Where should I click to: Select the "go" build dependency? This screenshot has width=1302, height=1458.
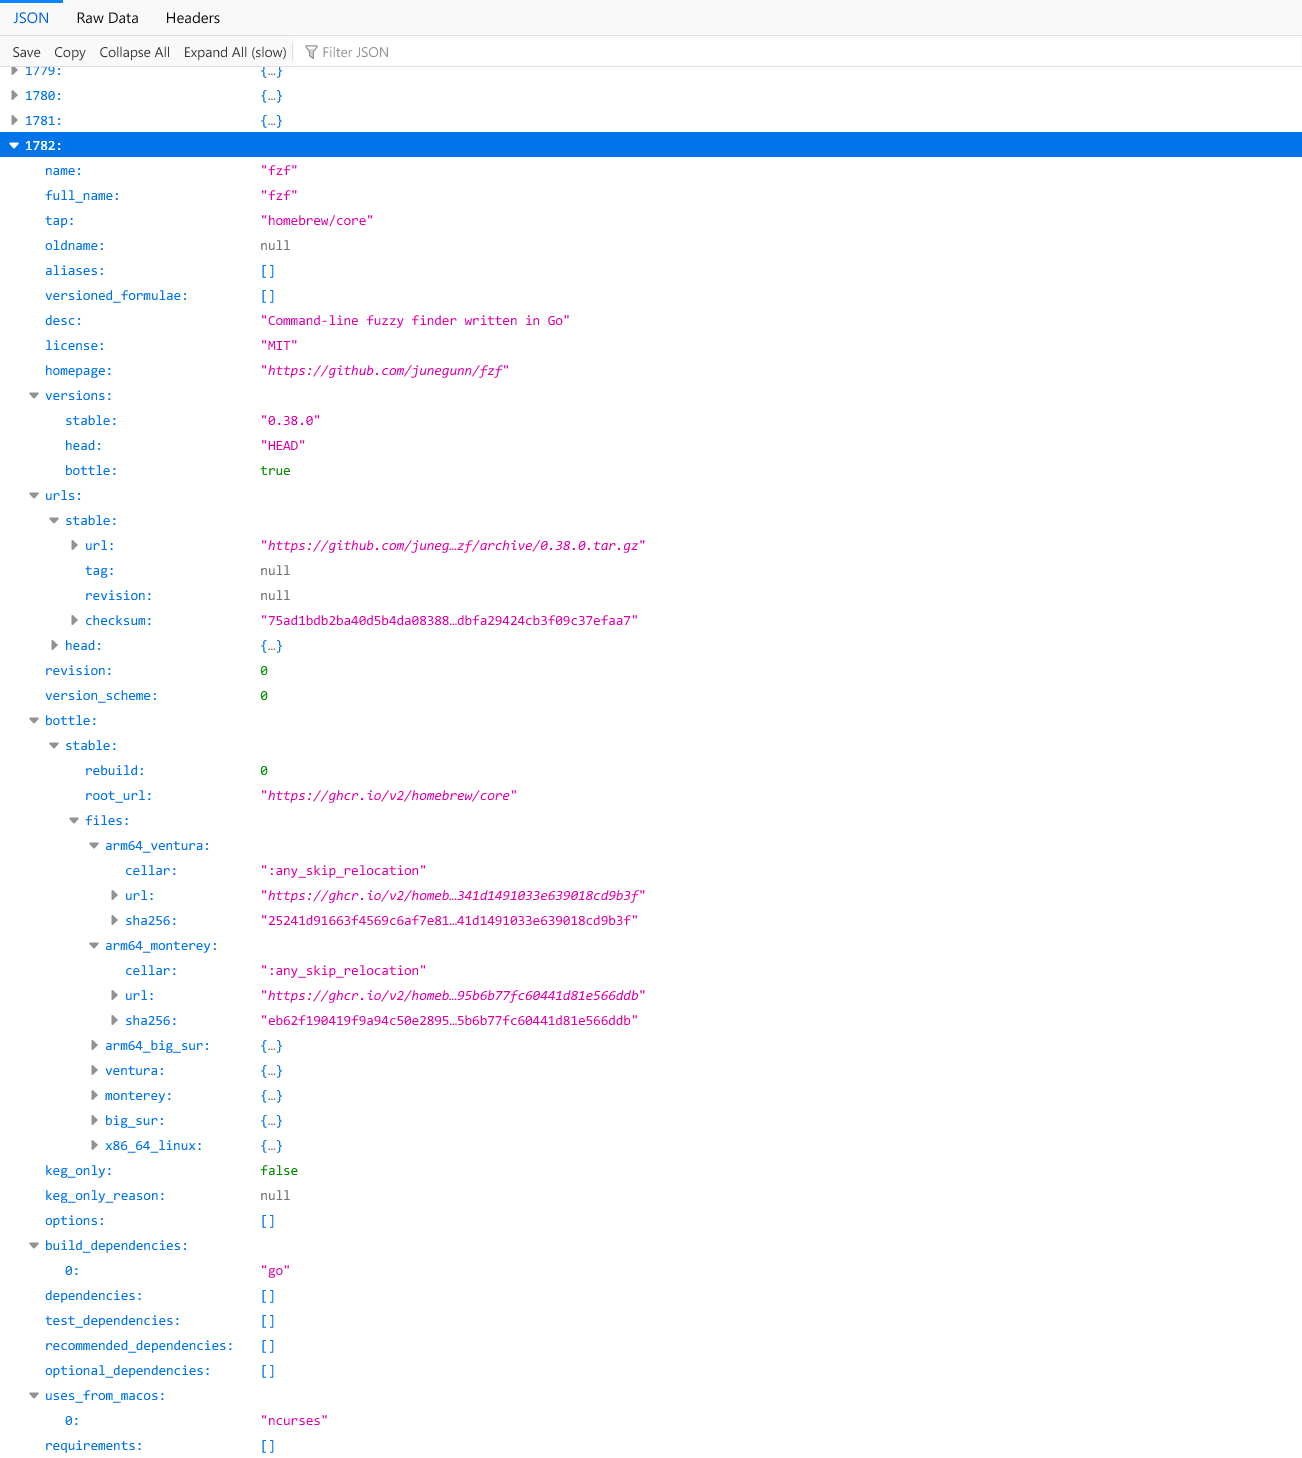click(x=275, y=1270)
